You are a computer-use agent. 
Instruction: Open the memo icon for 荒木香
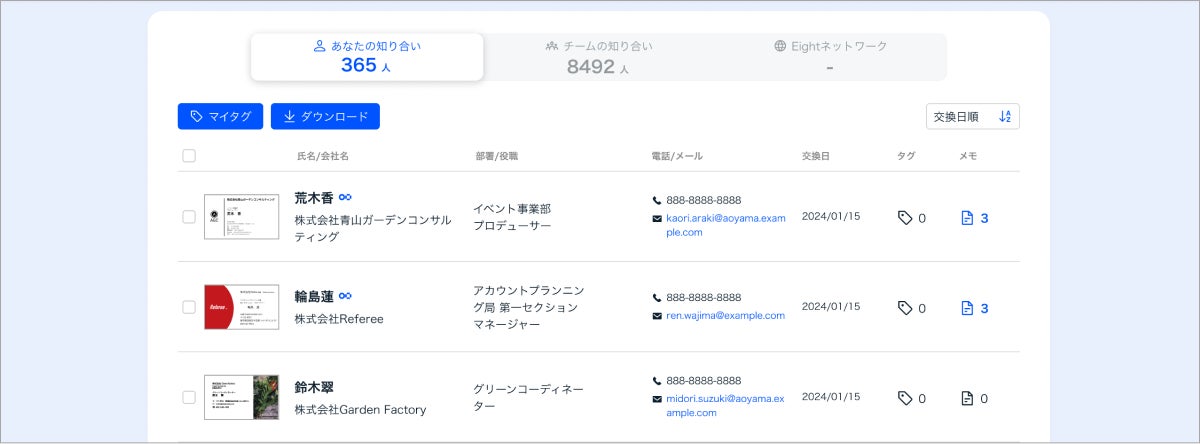(x=967, y=217)
